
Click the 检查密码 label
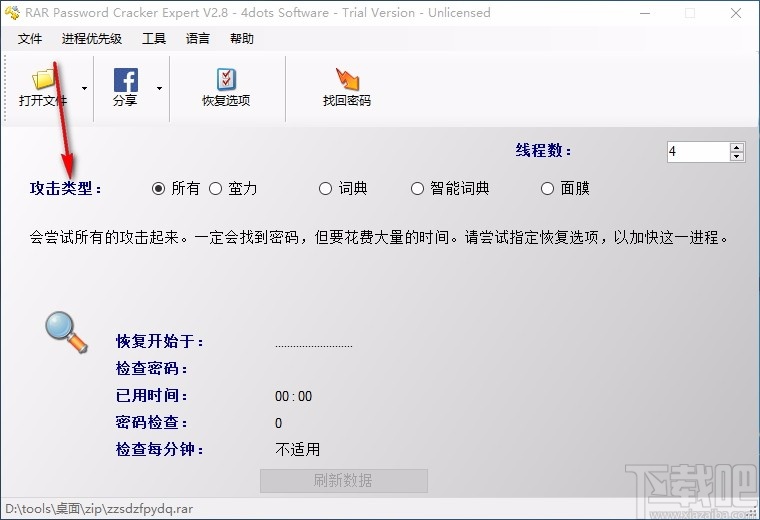pos(152,368)
